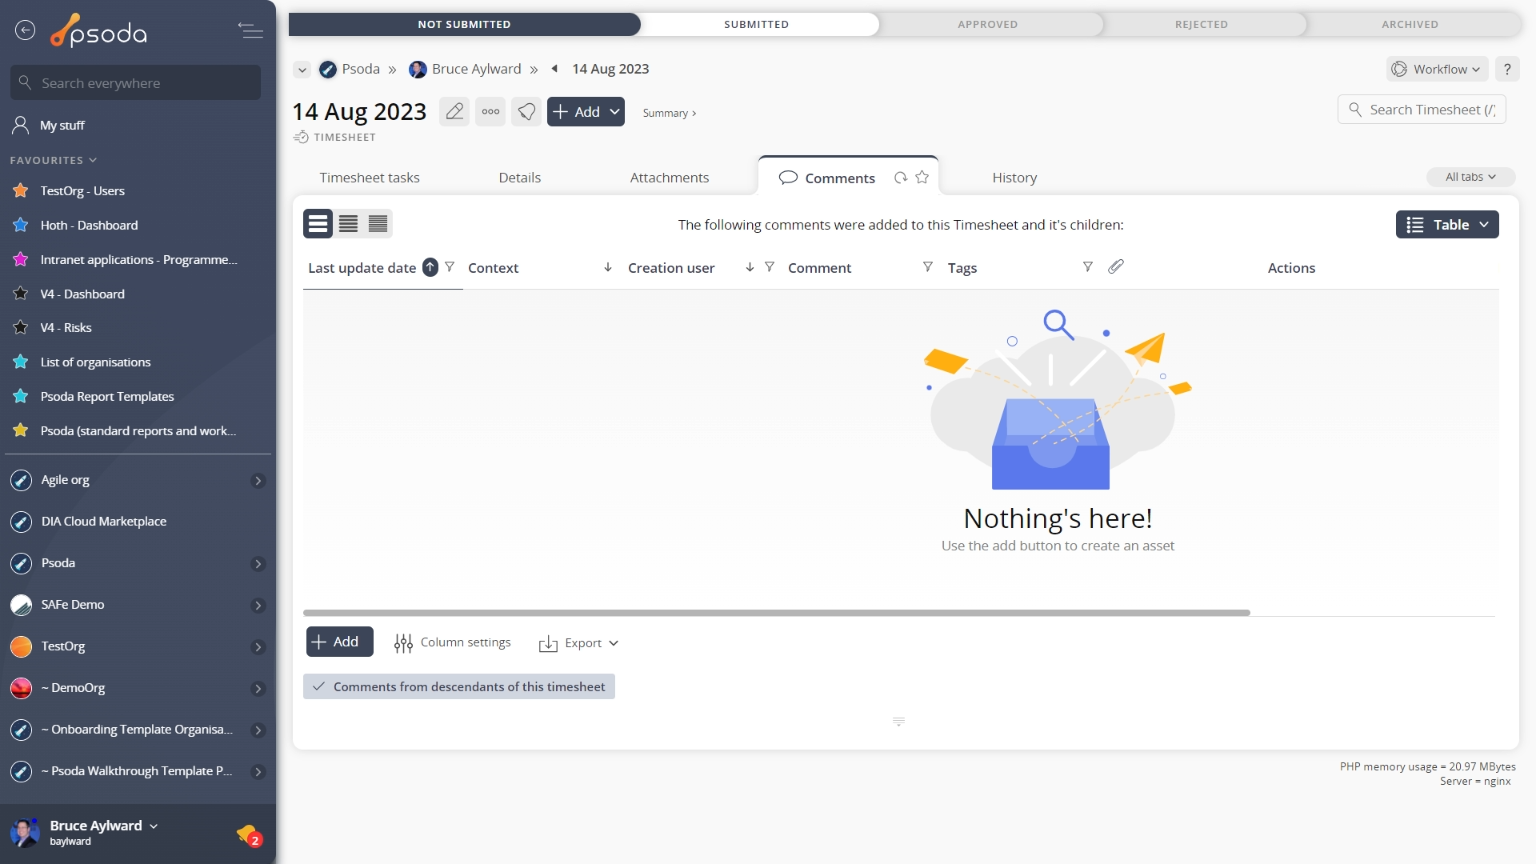The height and width of the screenshot is (864, 1536).
Task: Click the Approved workflow stage
Action: [x=988, y=24]
